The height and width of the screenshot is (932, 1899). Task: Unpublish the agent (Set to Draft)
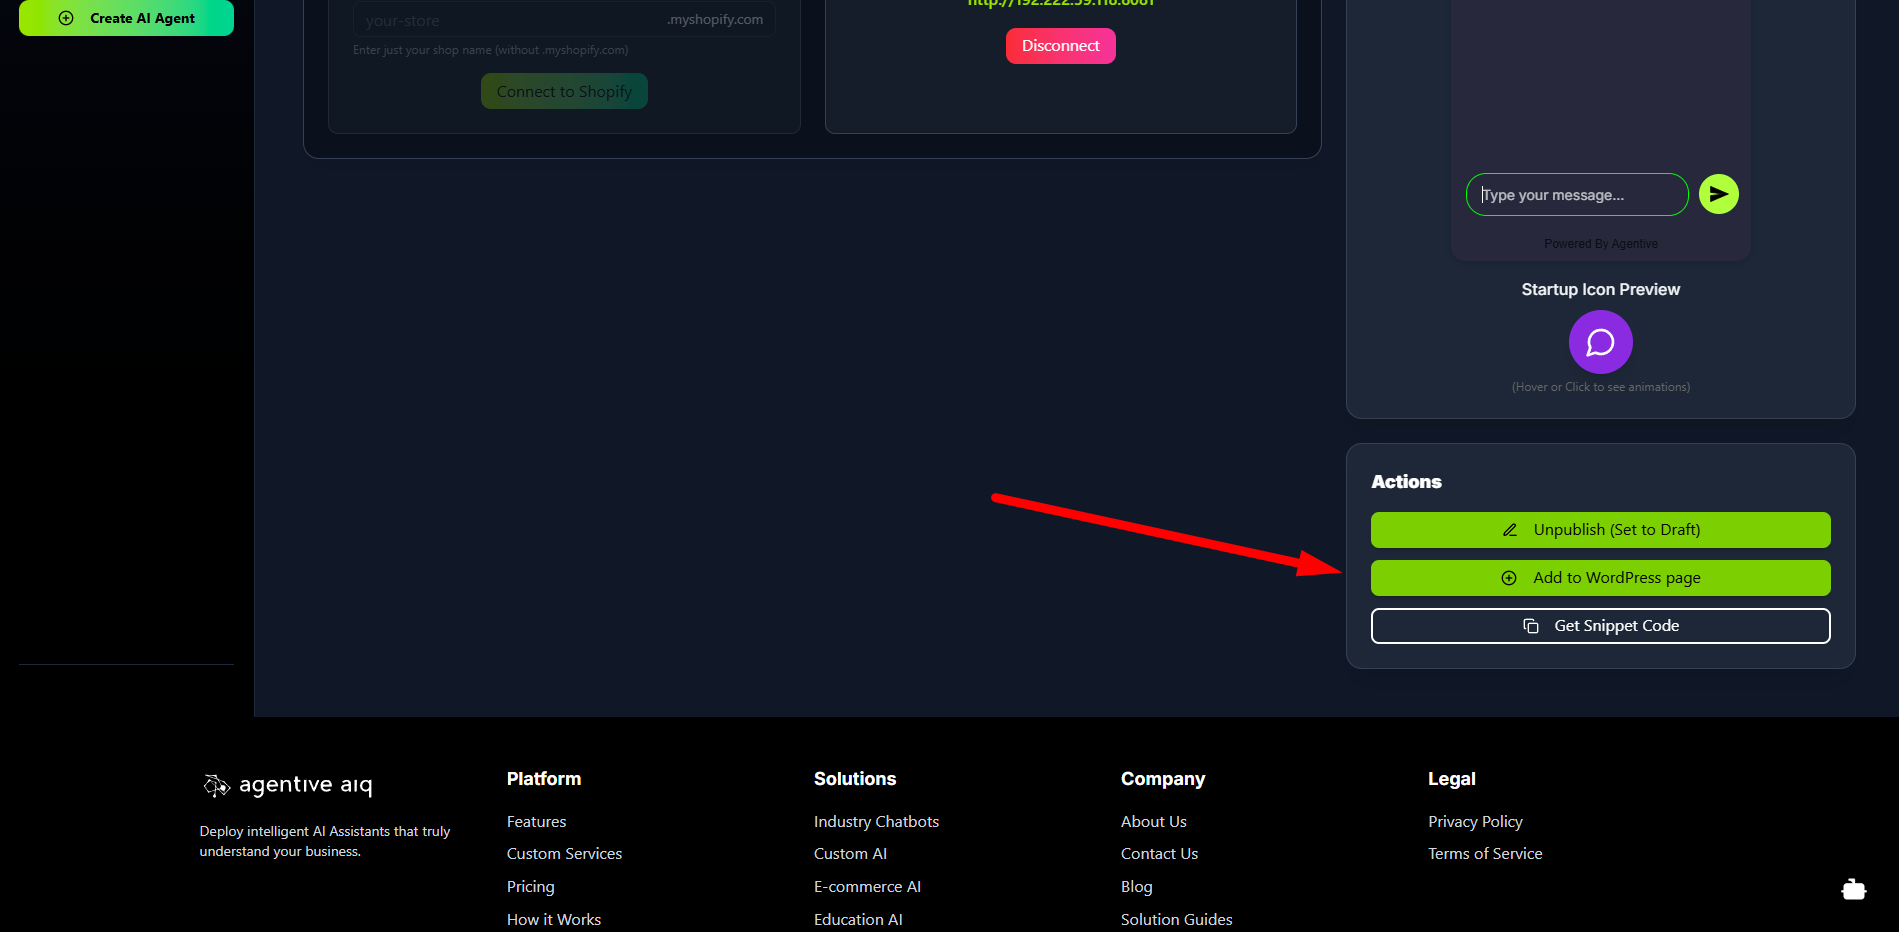coord(1600,530)
